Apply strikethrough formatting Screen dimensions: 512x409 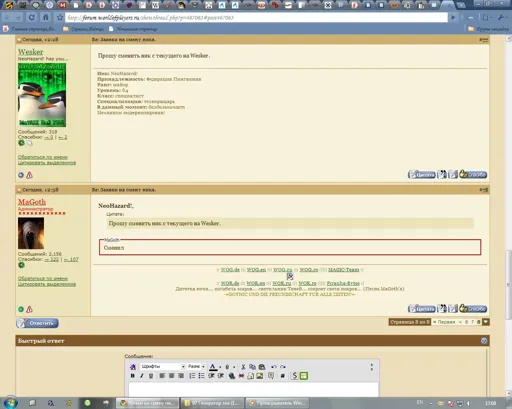click(294, 376)
